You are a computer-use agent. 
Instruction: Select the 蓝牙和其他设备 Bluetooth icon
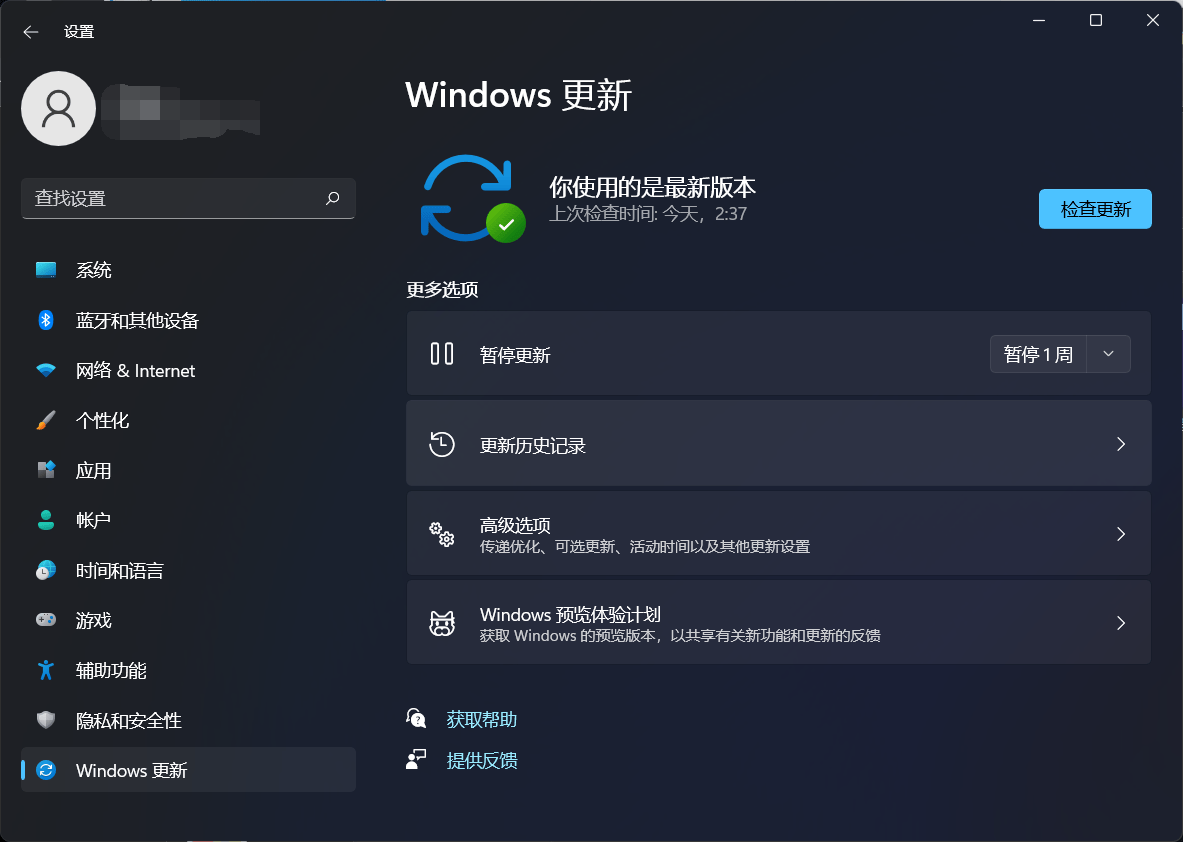pyautogui.click(x=45, y=320)
